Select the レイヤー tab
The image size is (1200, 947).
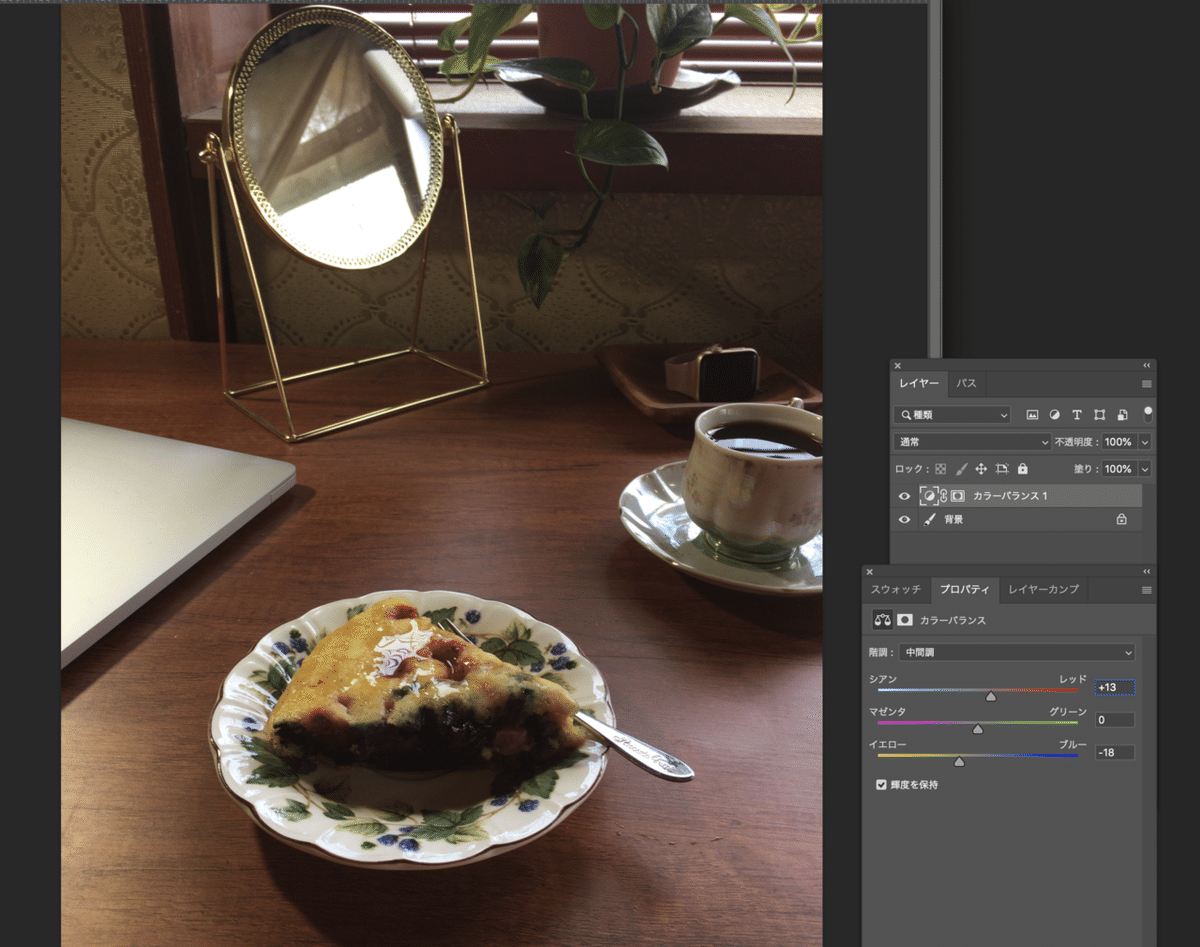coord(919,383)
